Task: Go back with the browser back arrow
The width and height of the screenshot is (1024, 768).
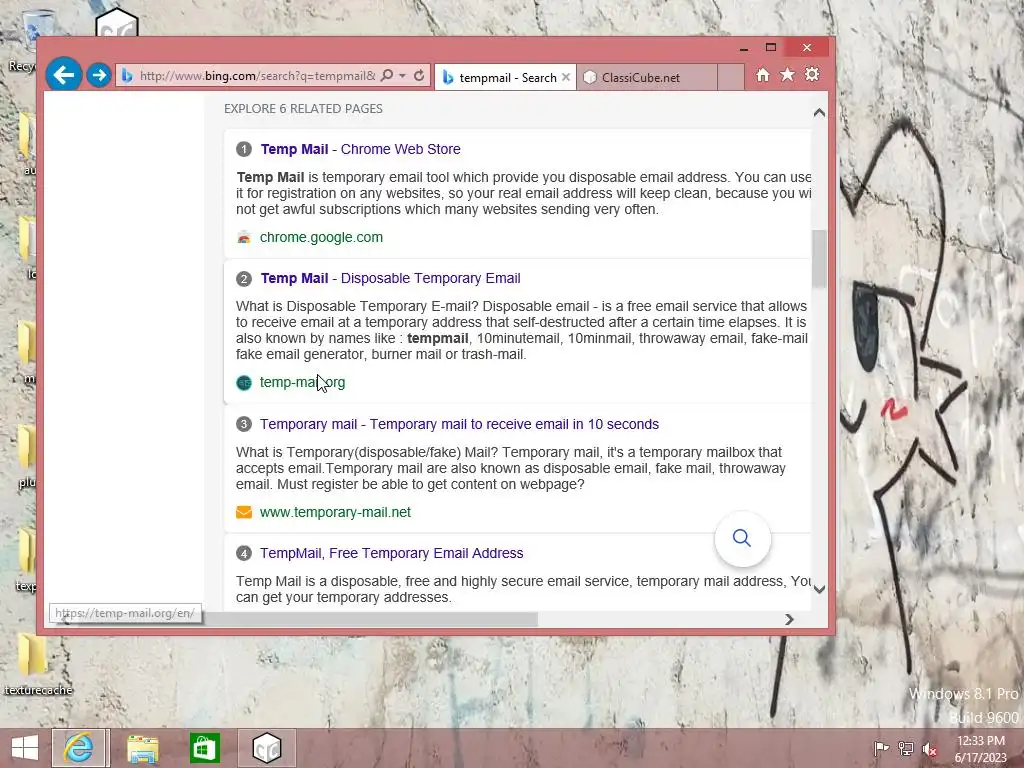Action: [63, 75]
